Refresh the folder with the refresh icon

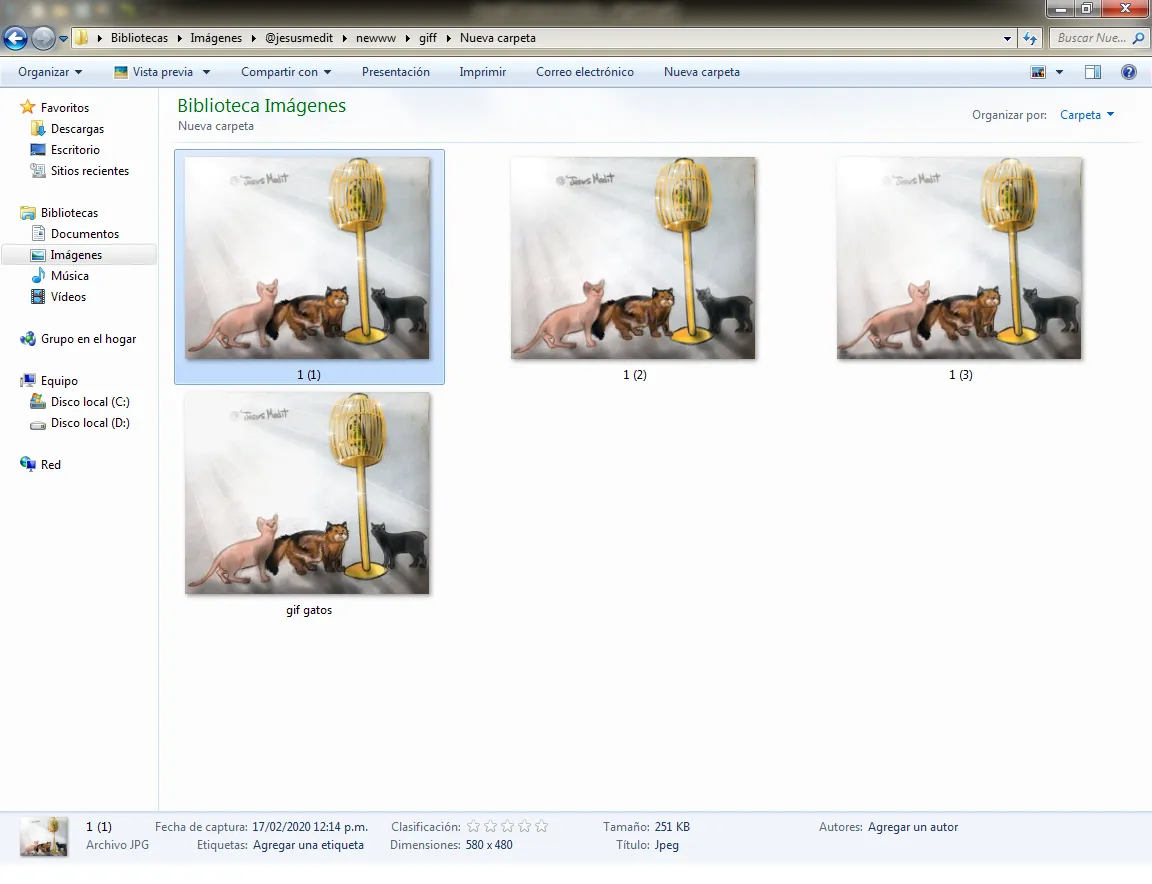[1030, 38]
